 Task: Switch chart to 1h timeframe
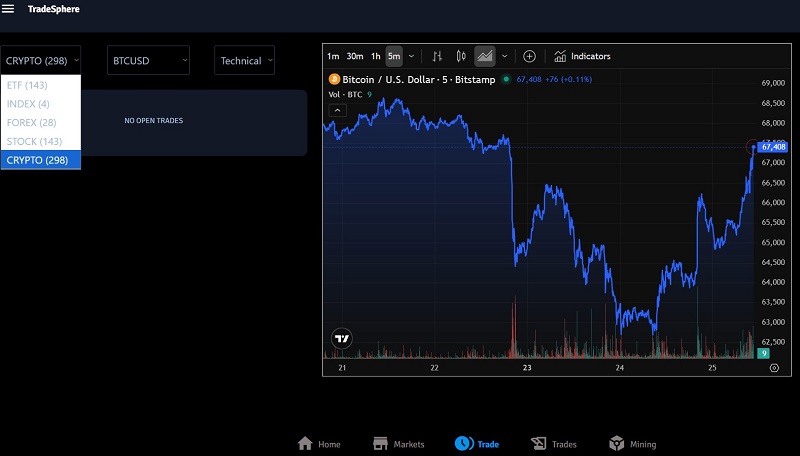click(x=376, y=57)
